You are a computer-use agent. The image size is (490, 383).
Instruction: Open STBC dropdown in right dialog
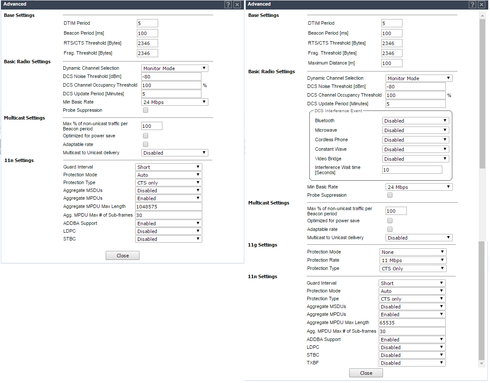tap(412, 355)
